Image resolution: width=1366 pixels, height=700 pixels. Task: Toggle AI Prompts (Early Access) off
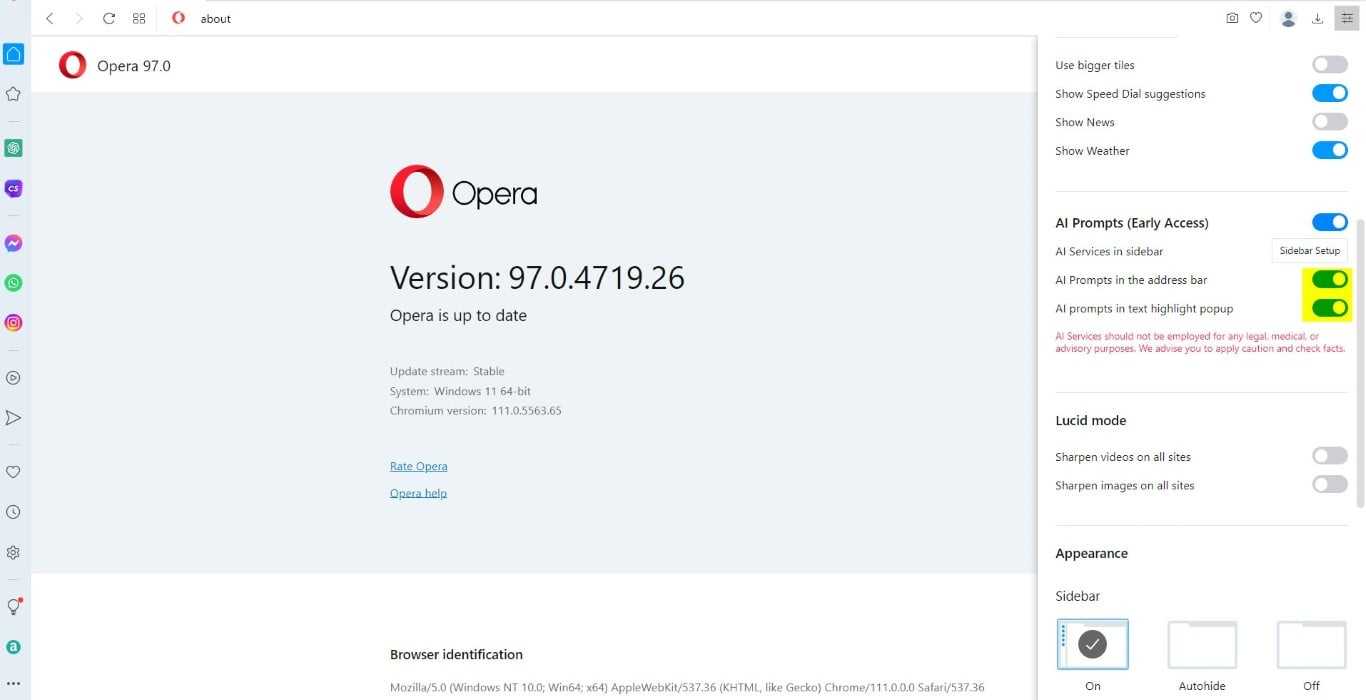point(1330,222)
